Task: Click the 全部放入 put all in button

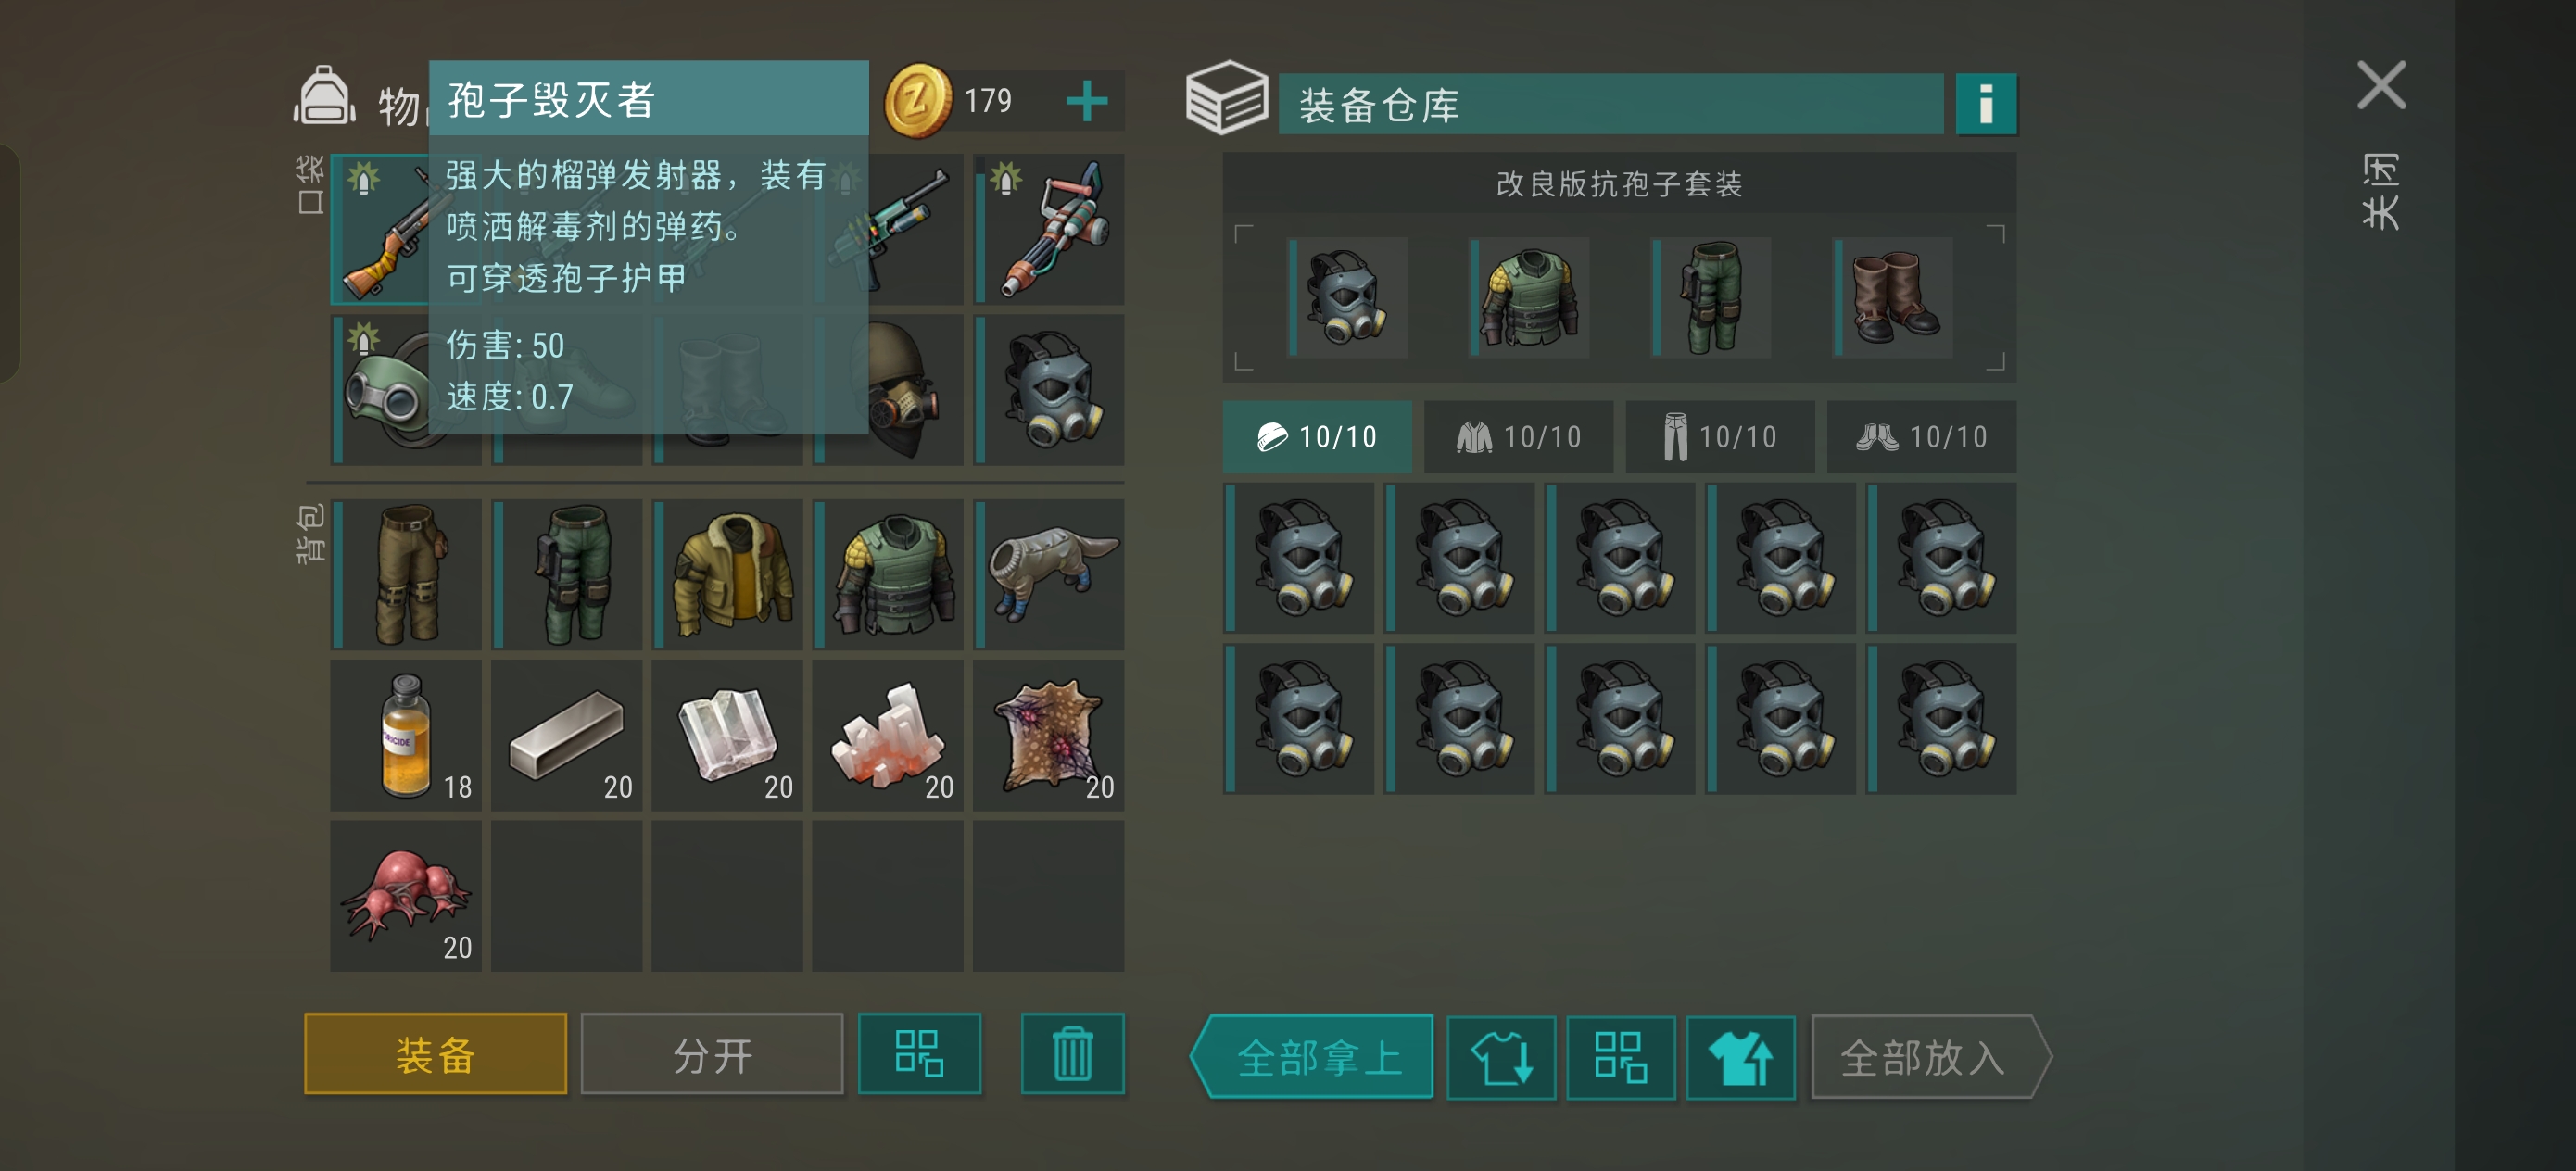Action: 1930,1057
